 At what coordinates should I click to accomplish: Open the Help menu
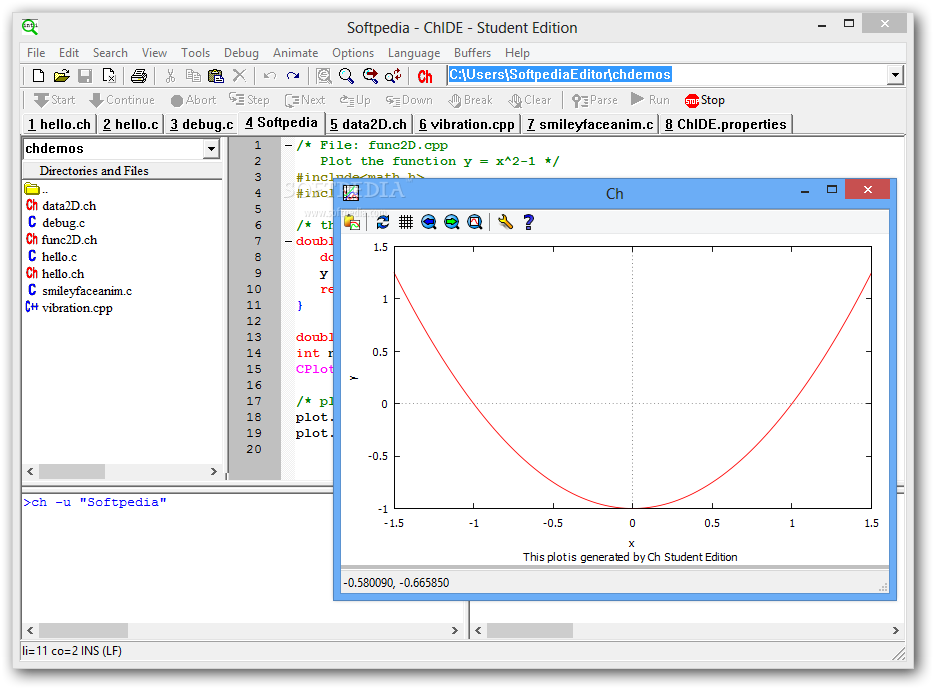517,52
